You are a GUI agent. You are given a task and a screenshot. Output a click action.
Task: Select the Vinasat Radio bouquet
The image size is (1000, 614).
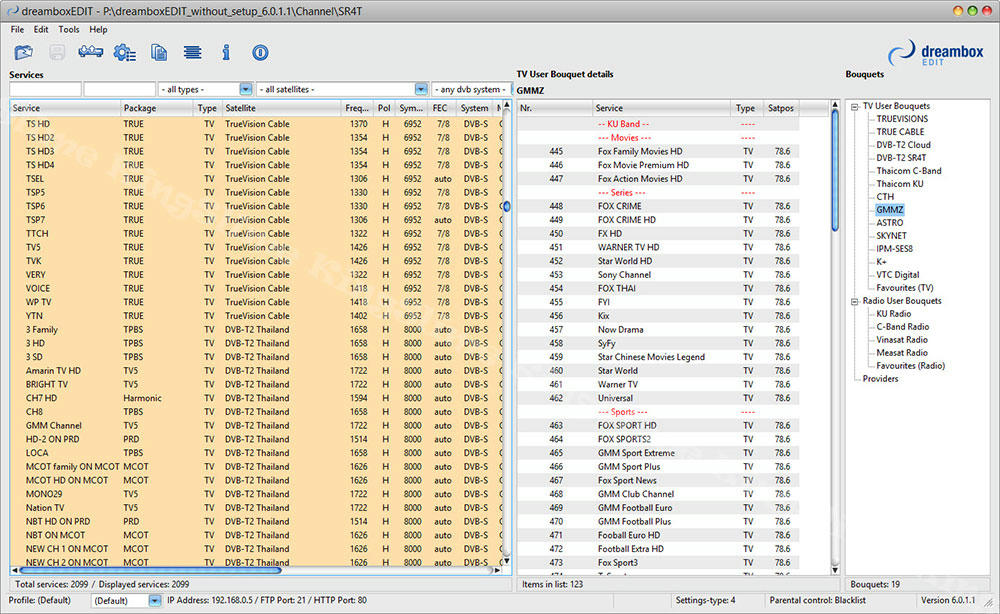[x=902, y=340]
